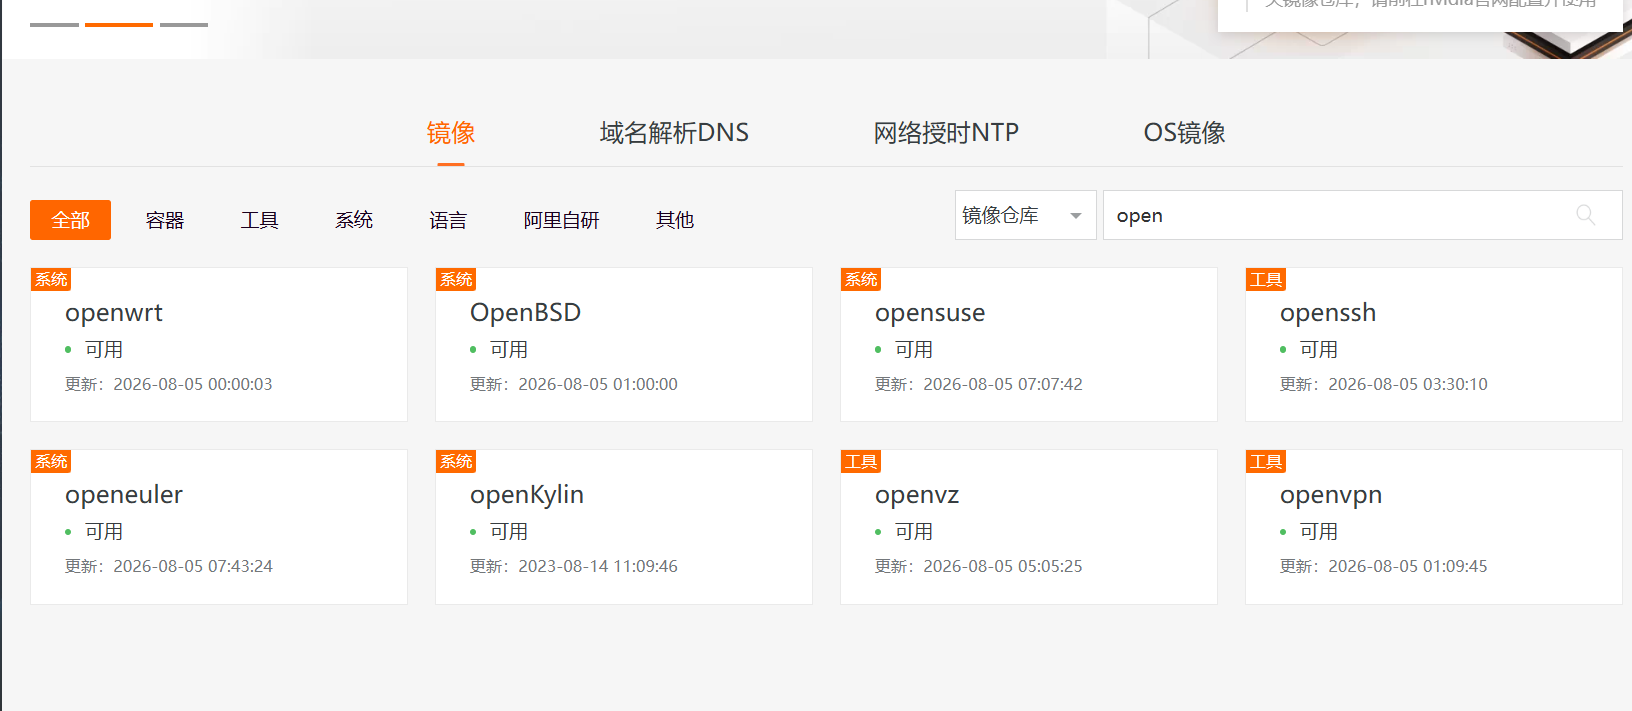Open the openssh mirror card
This screenshot has height=711, width=1632.
click(x=1434, y=344)
